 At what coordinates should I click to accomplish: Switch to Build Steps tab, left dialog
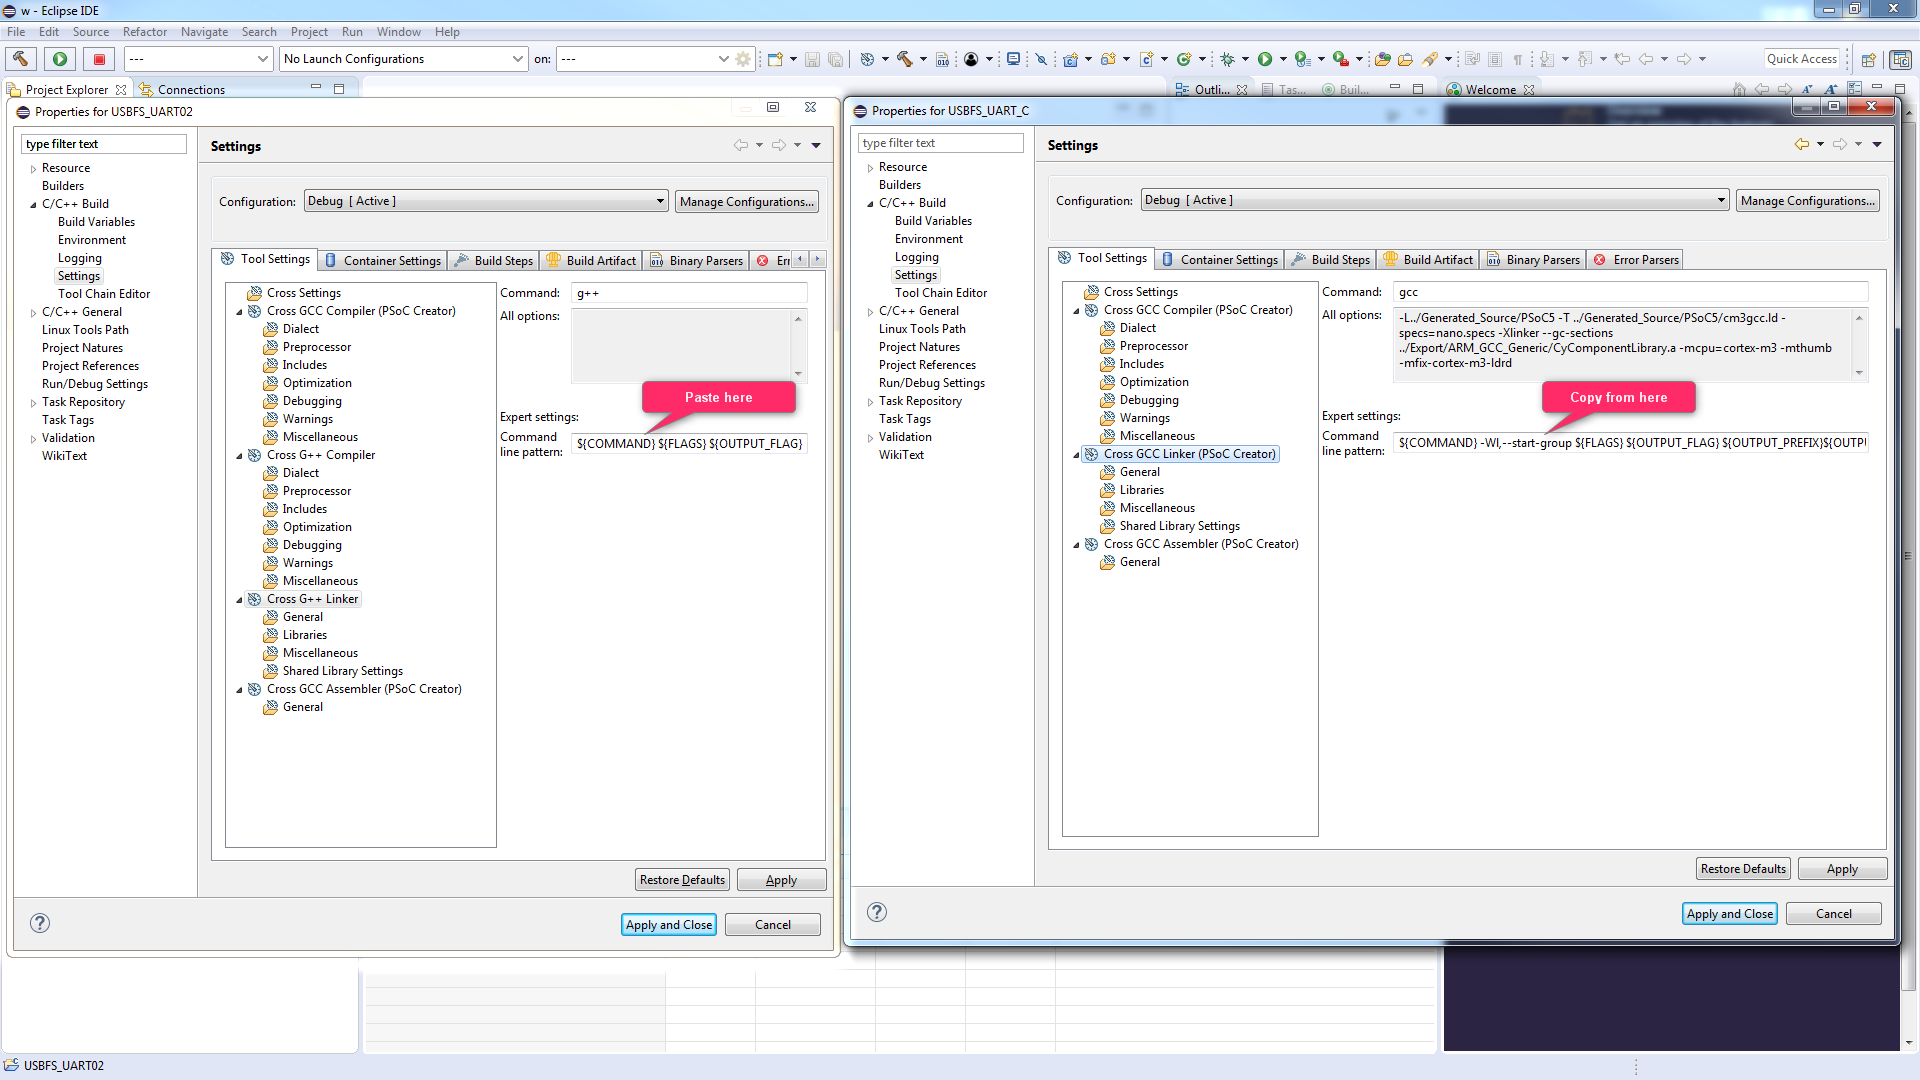(493, 260)
